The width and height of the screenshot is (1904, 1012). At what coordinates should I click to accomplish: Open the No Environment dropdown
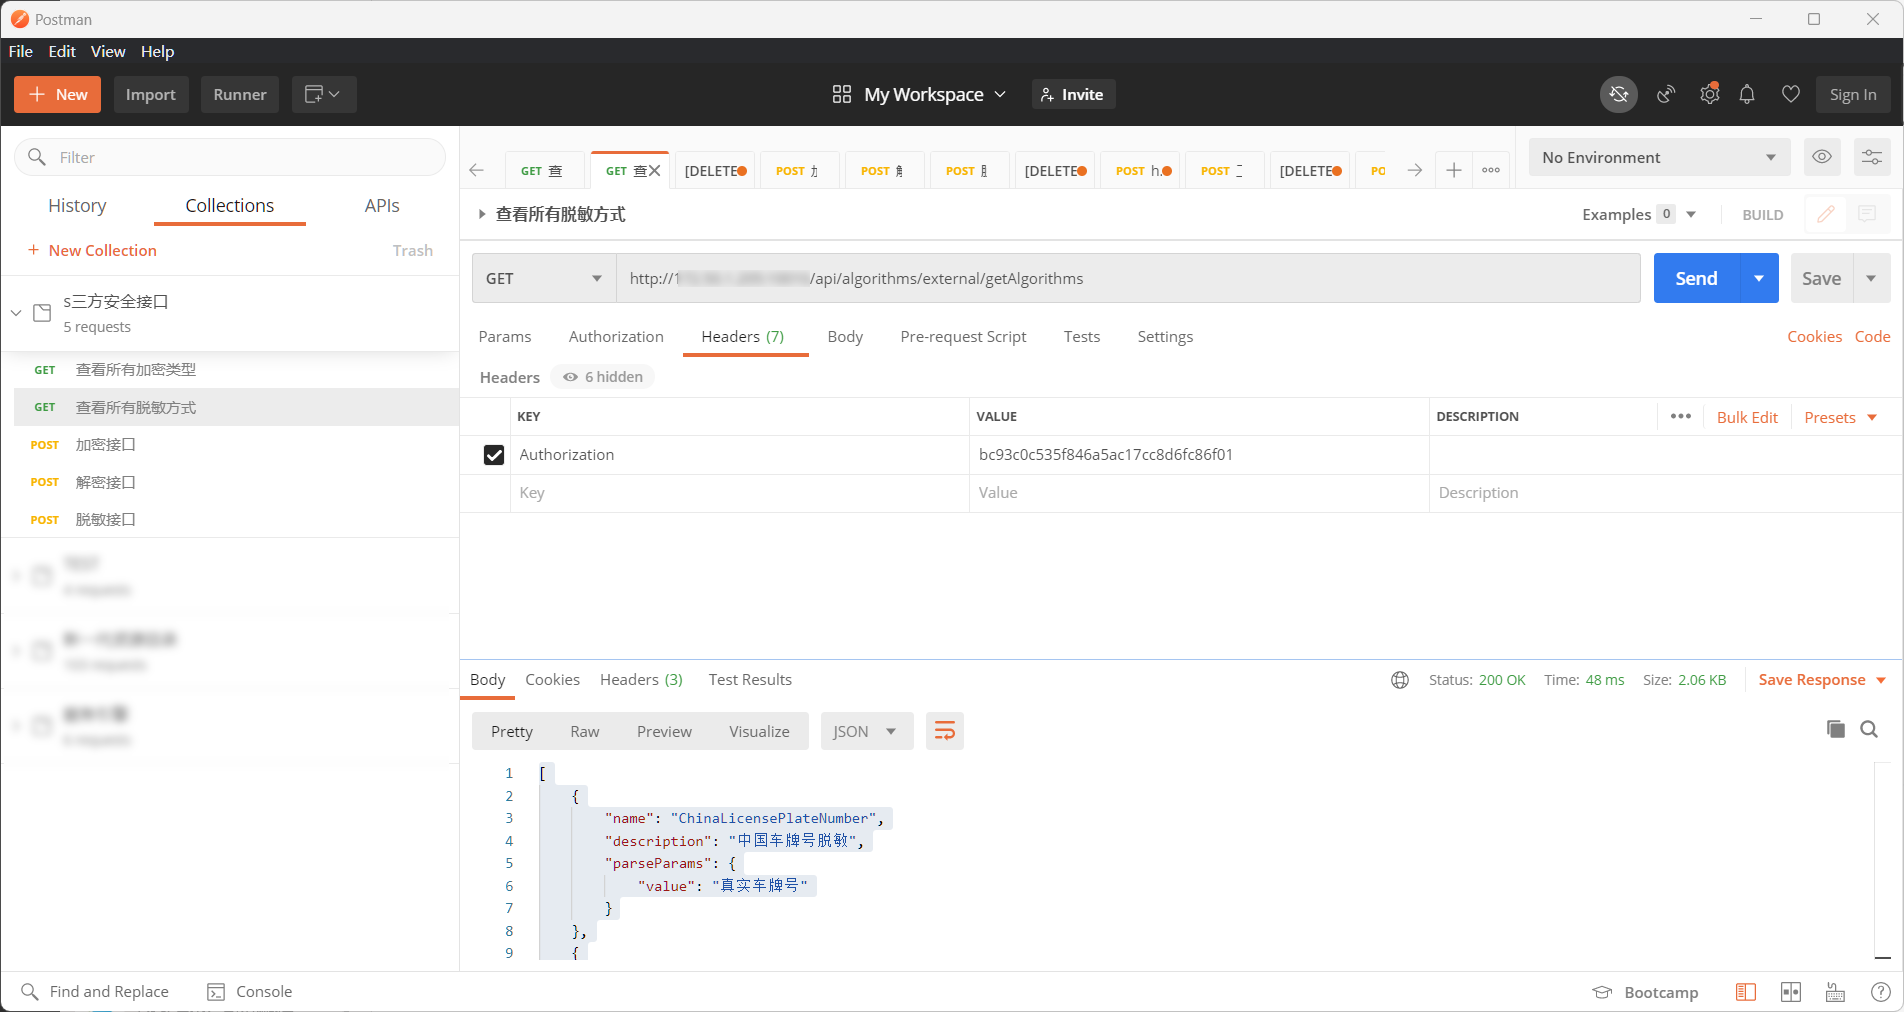tap(1657, 157)
